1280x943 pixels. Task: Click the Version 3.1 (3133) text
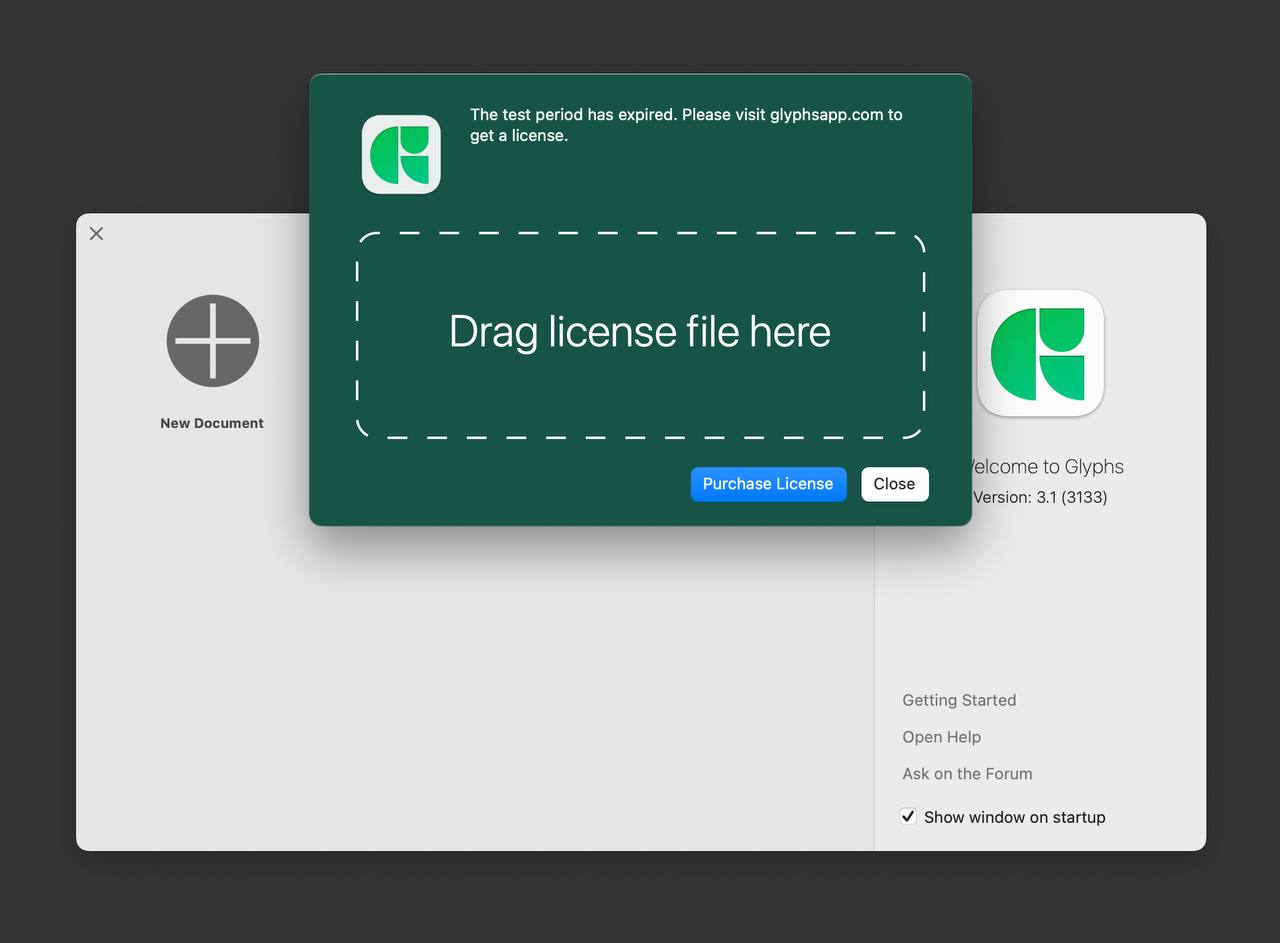coord(1040,497)
